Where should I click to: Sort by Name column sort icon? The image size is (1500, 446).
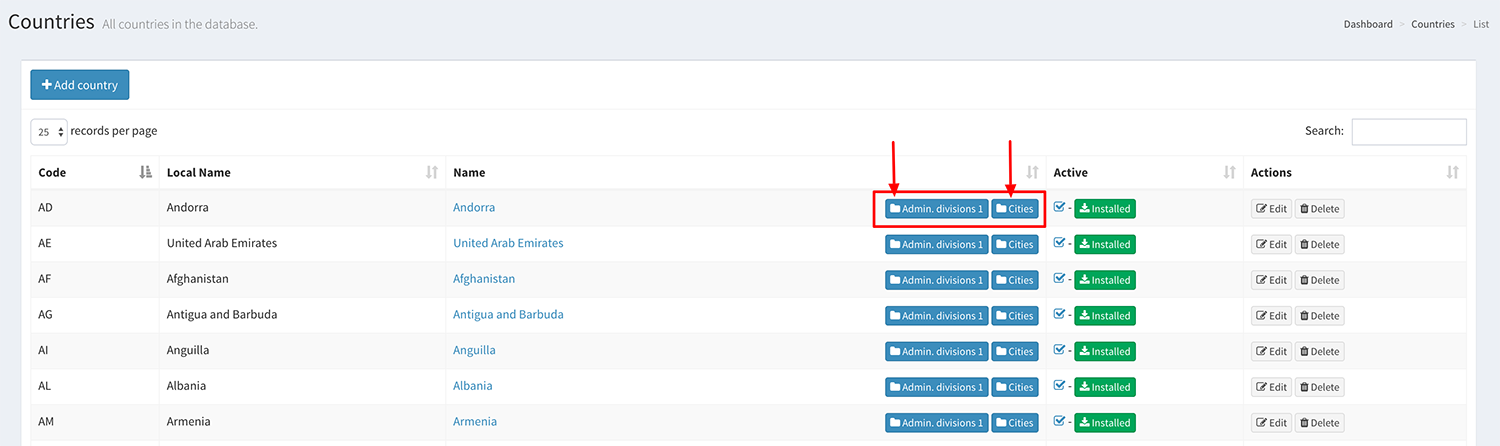[1032, 172]
